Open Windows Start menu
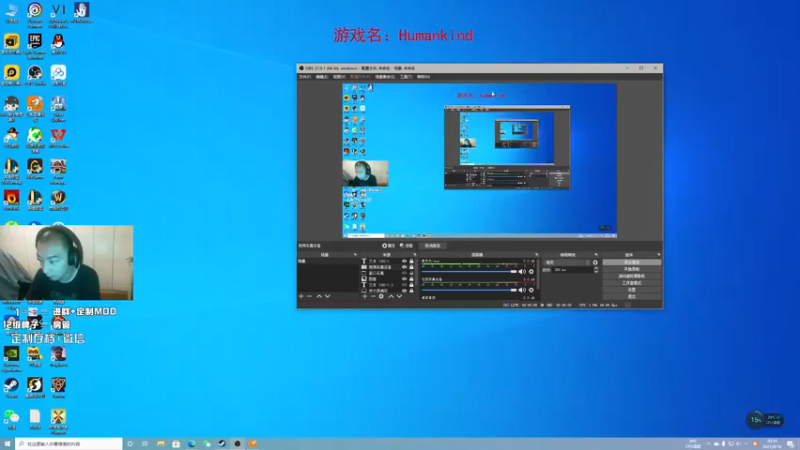Screen dimensions: 800x450 [x=7, y=444]
